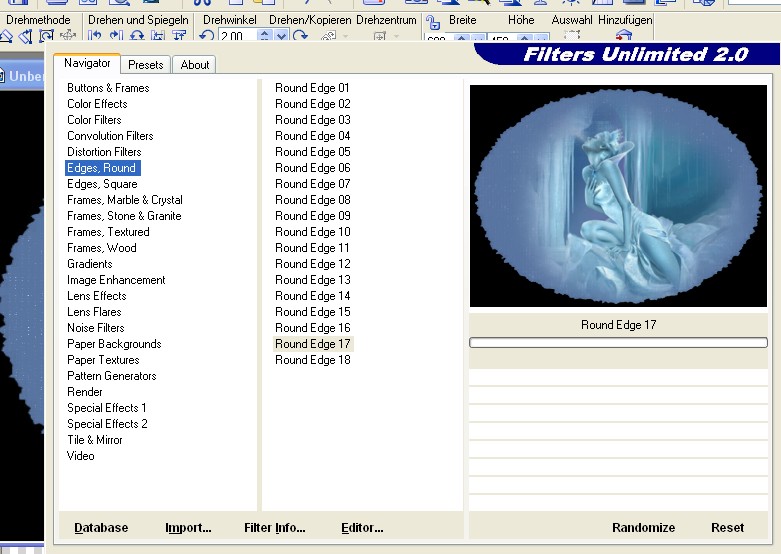Select the Paper Textures category
781x554 pixels.
(x=103, y=360)
